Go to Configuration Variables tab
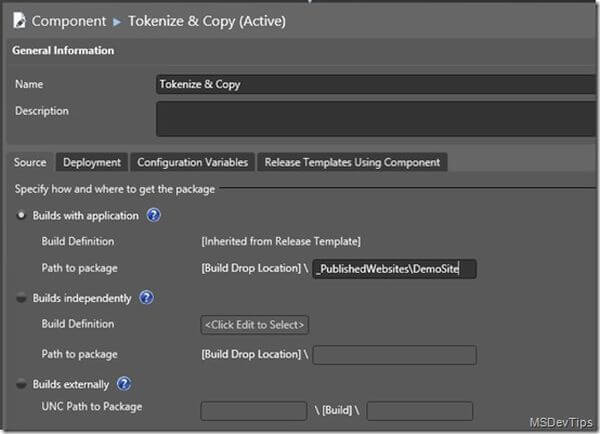This screenshot has height=434, width=600. click(x=192, y=162)
